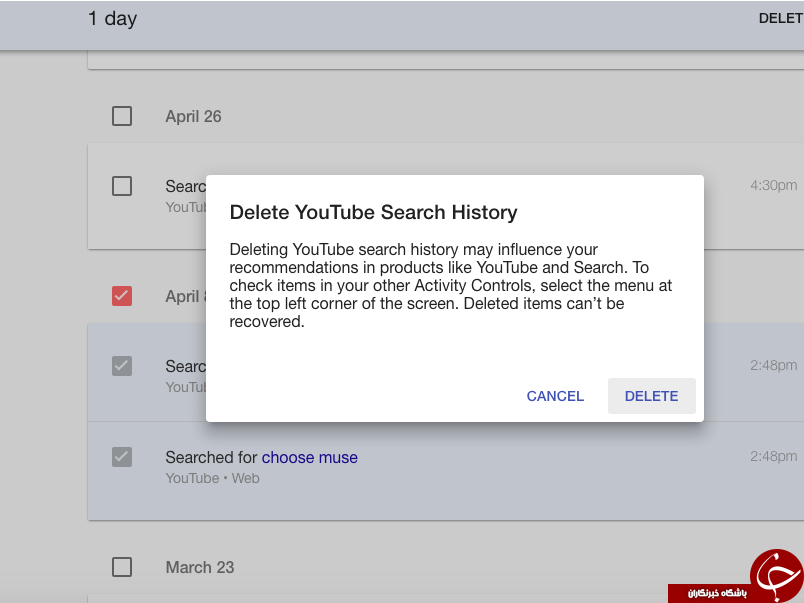Click the '1 day' header text
Screen dimensions: 804x603
point(112,18)
